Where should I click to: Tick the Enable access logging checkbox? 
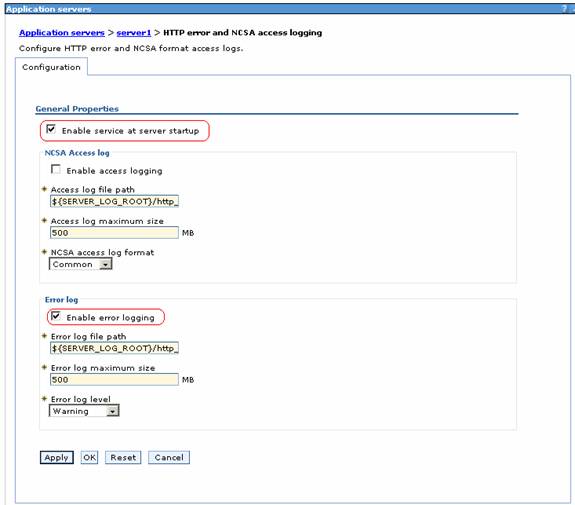tap(56, 169)
